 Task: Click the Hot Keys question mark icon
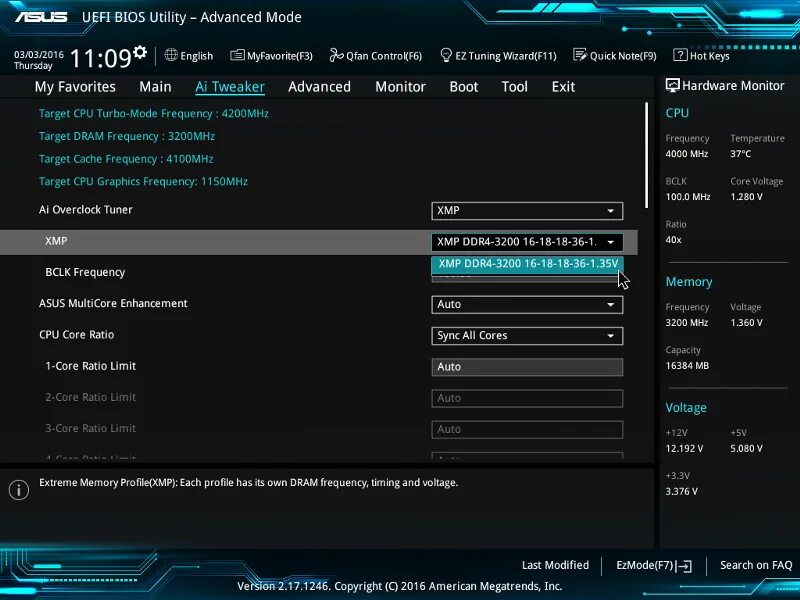(680, 55)
